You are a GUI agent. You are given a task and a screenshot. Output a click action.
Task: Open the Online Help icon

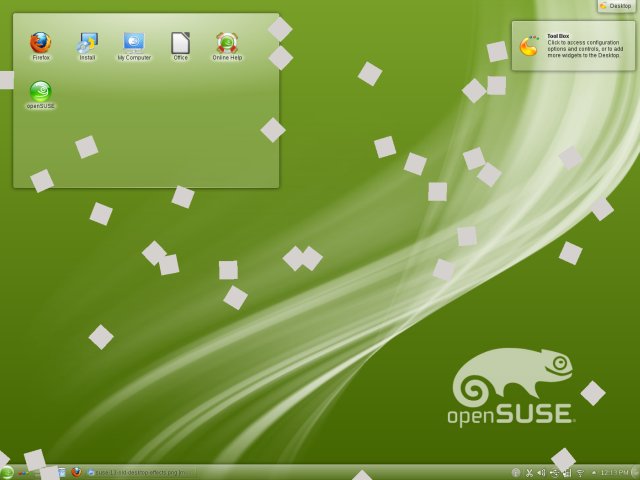[227, 46]
